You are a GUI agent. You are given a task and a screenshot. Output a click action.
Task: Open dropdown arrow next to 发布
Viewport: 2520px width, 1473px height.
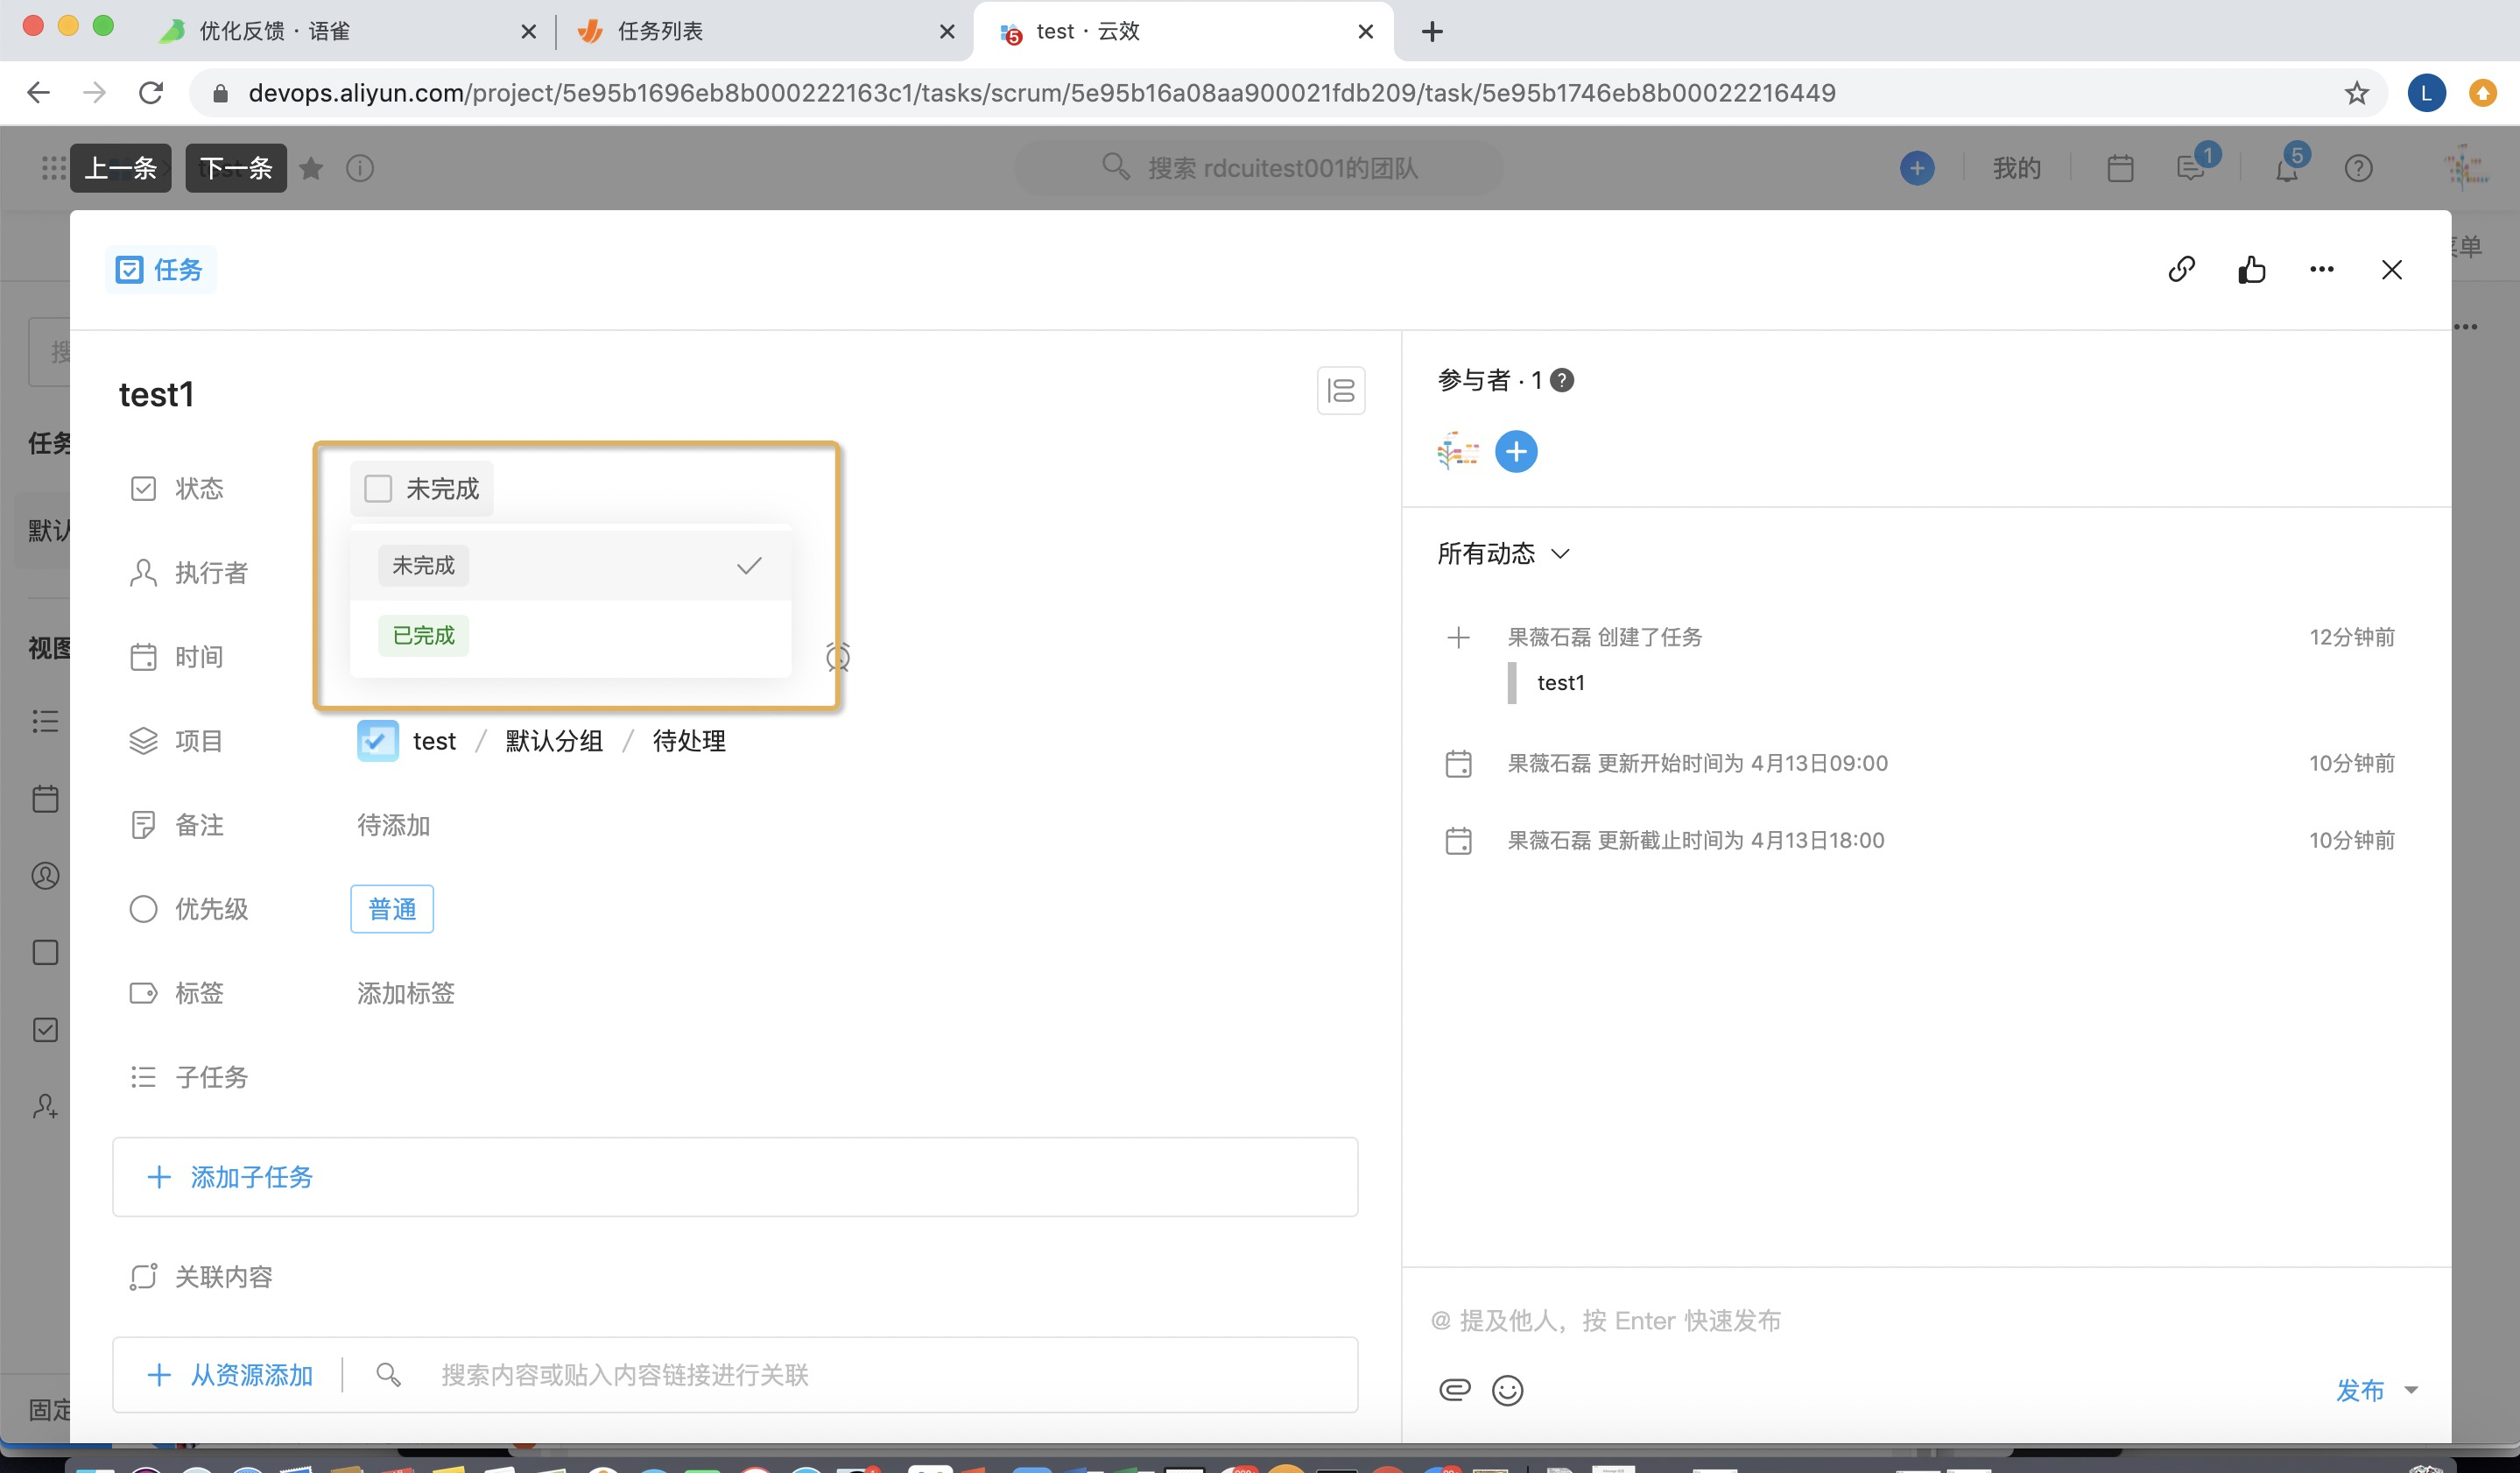coord(2411,1390)
